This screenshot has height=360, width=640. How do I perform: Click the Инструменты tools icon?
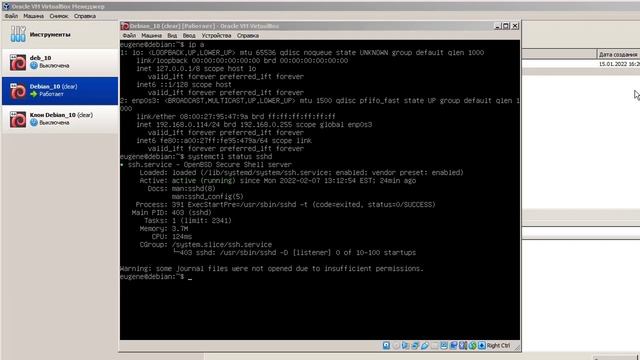18,34
